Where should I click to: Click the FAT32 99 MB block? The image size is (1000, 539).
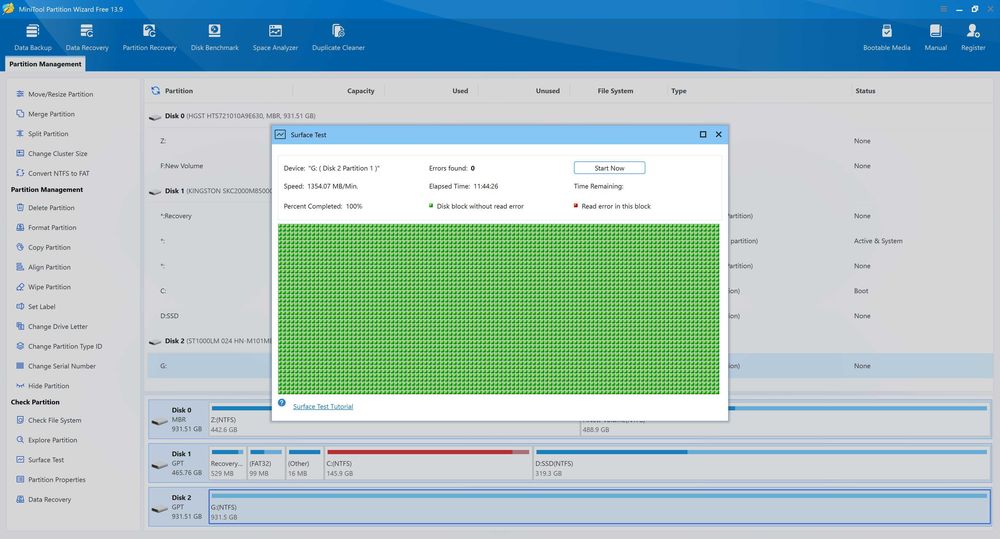265,464
